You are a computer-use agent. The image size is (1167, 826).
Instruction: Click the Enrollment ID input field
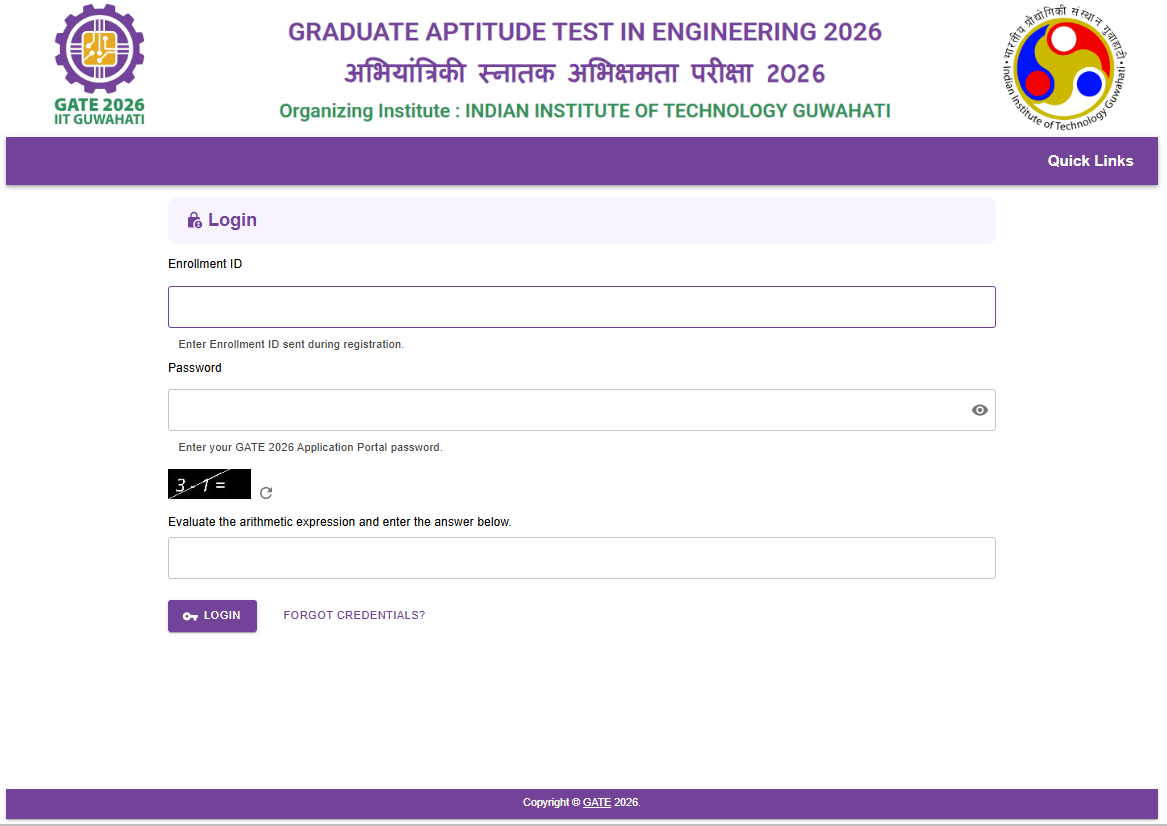[581, 306]
